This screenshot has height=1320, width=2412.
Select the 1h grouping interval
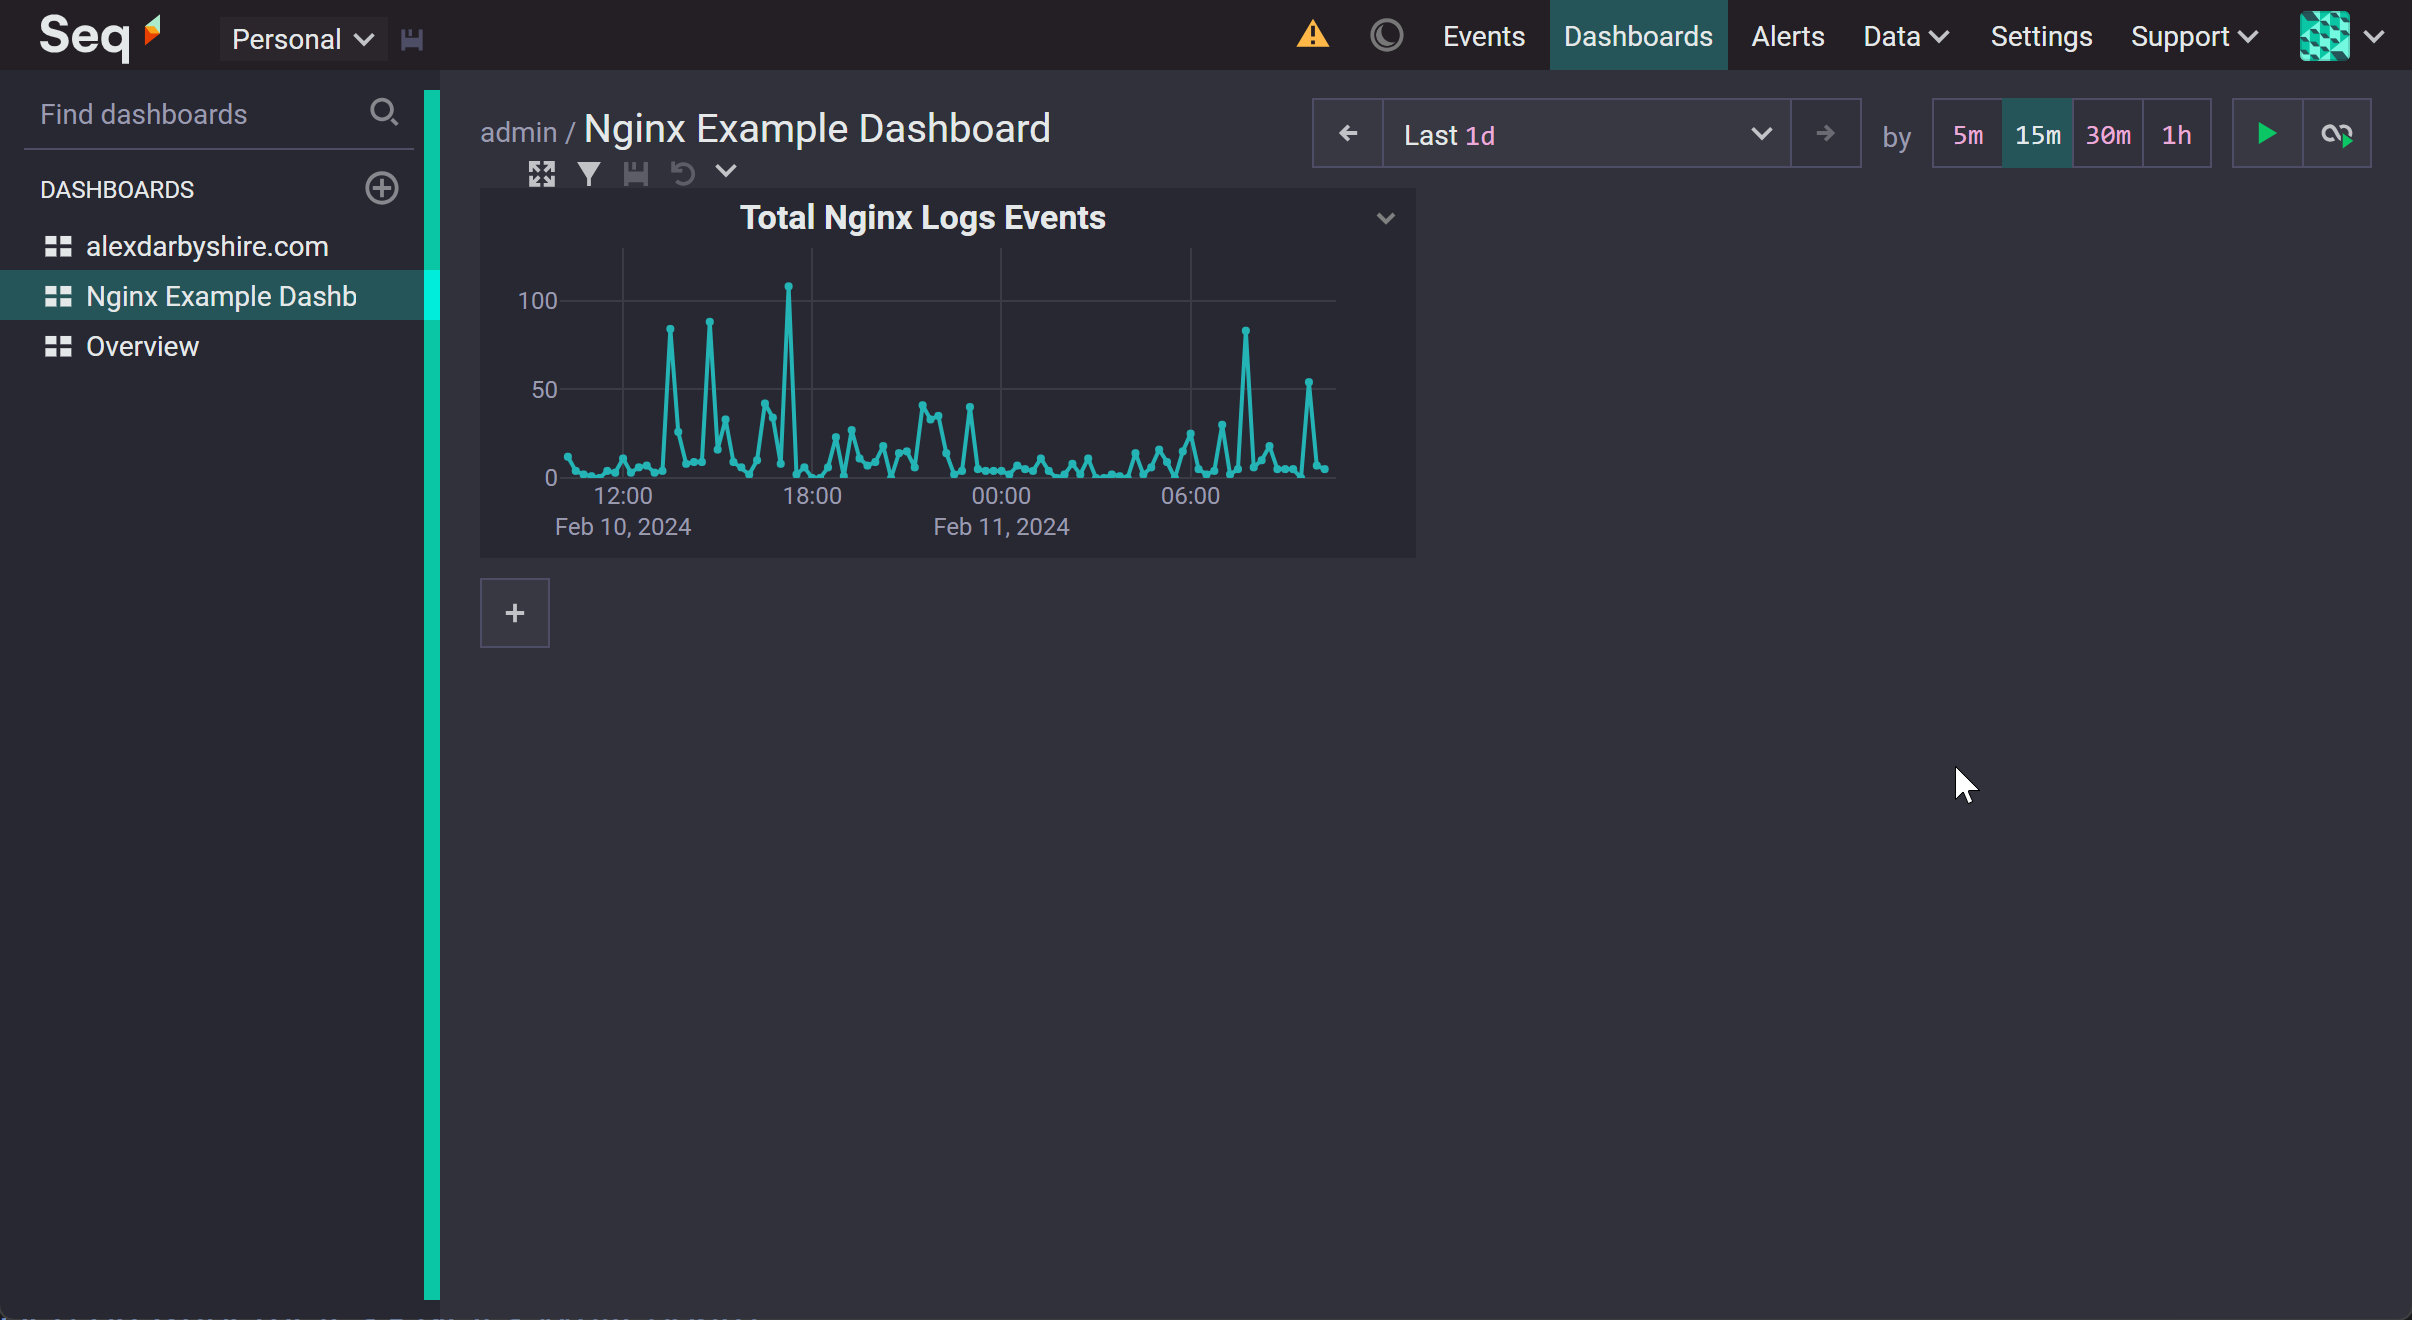pyautogui.click(x=2177, y=134)
